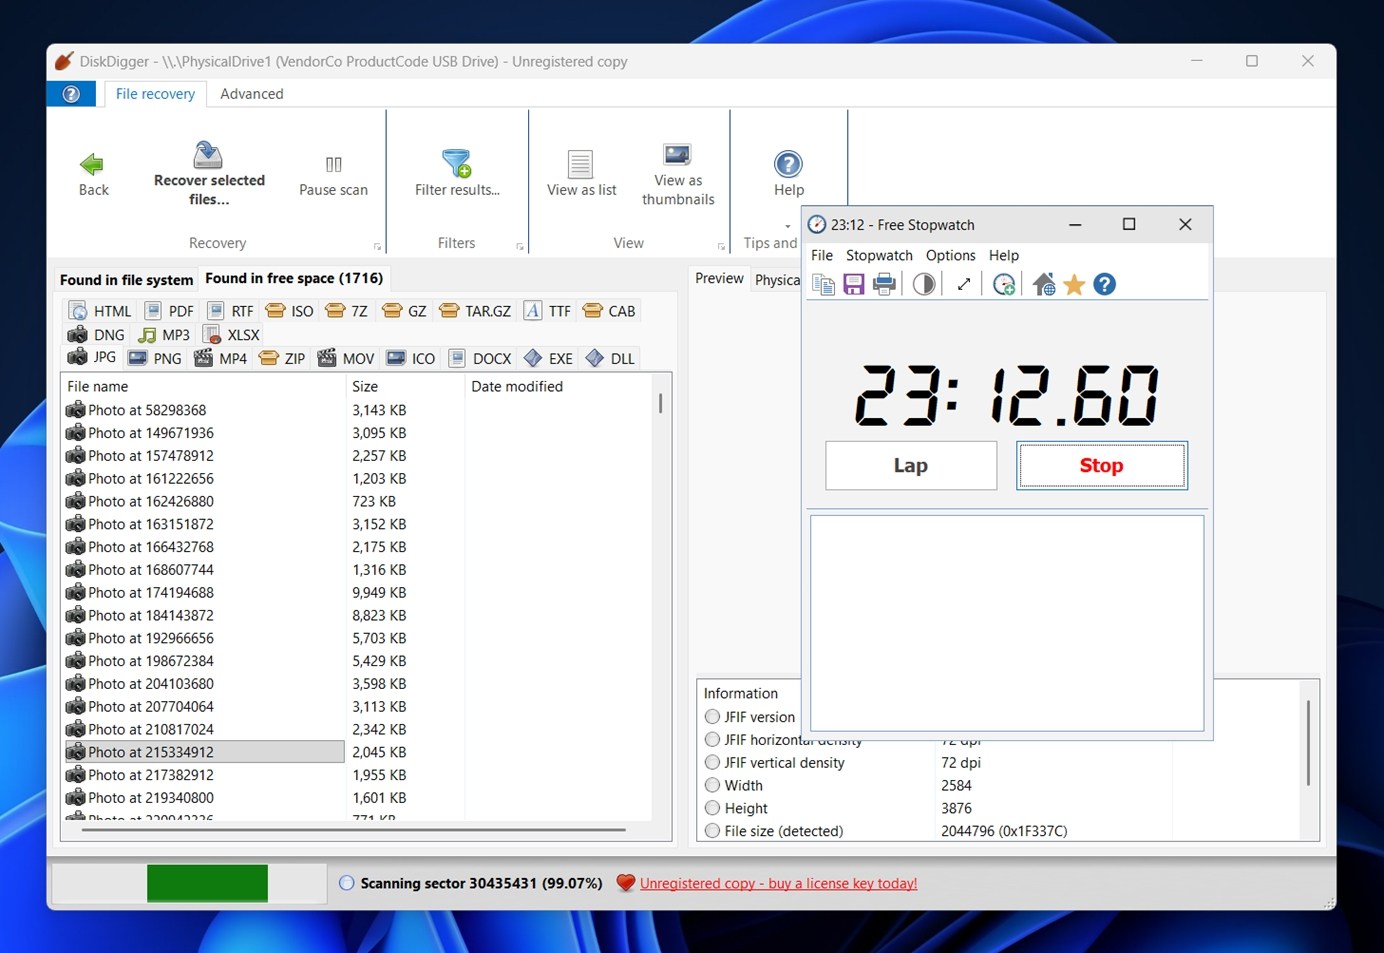This screenshot has height=953, width=1384.
Task: Switch to the Advanced ribbon tab
Action: pos(251,94)
